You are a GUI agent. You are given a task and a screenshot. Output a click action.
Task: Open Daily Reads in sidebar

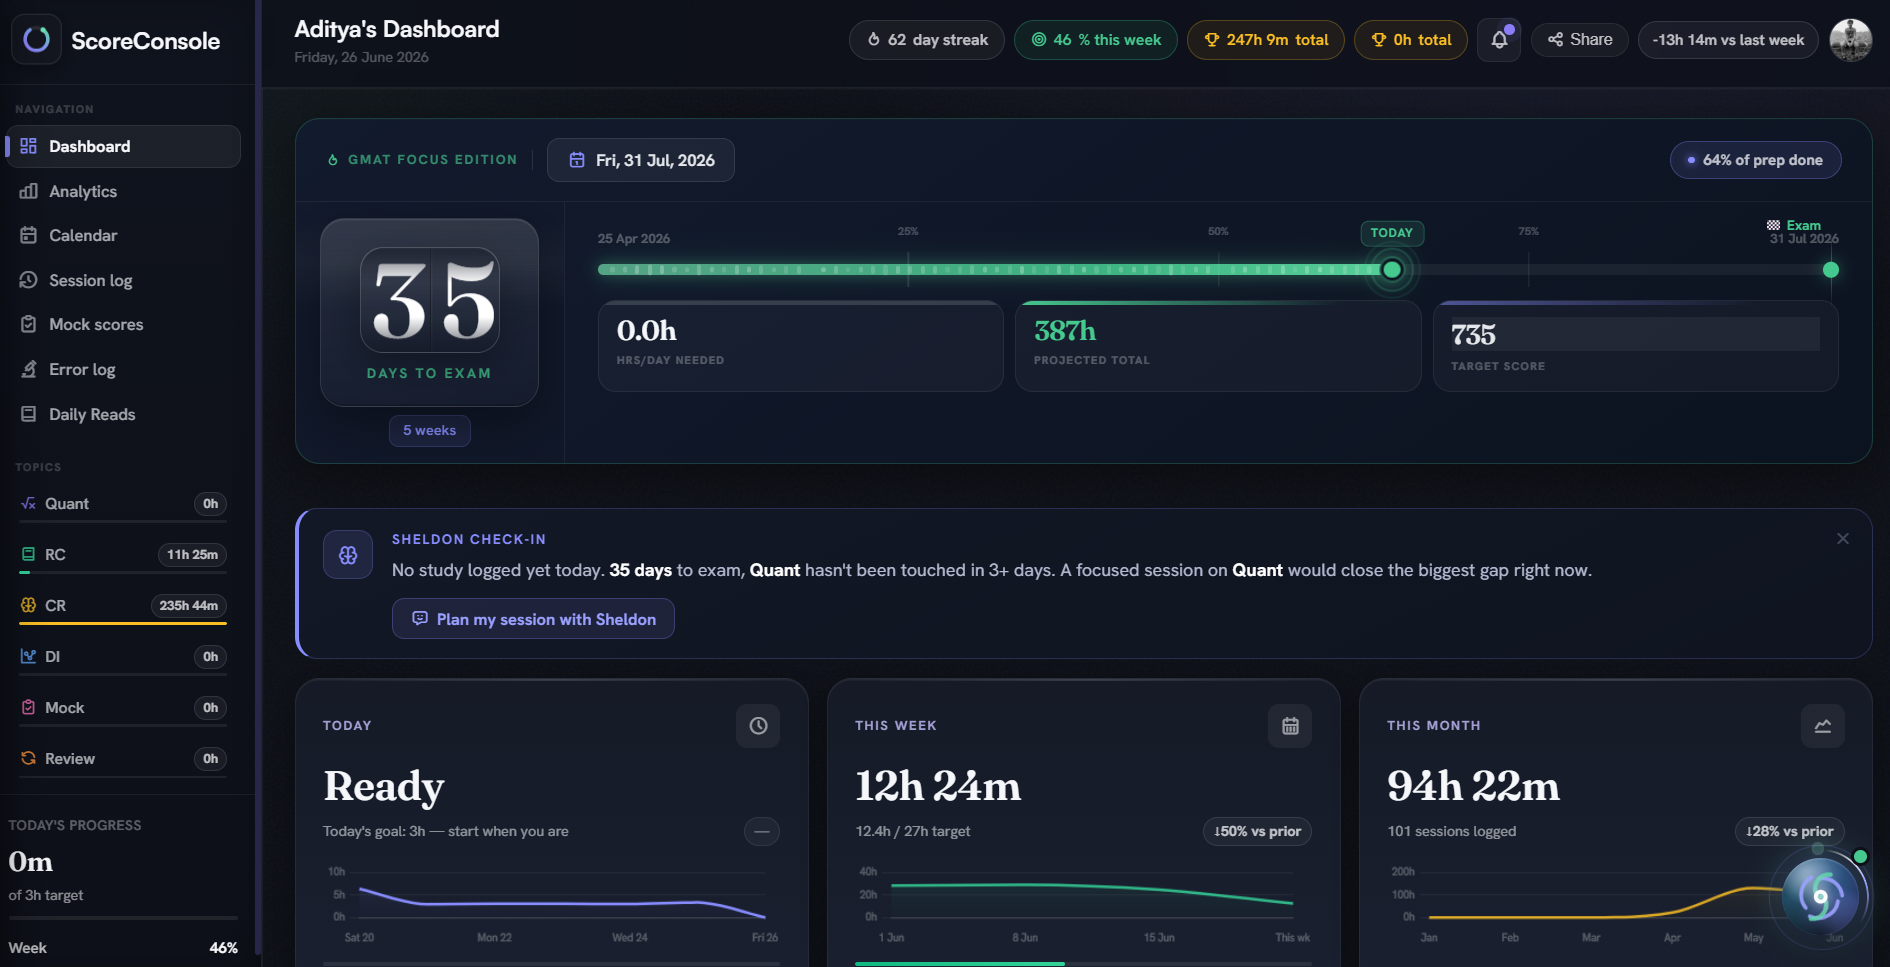[x=123, y=414]
